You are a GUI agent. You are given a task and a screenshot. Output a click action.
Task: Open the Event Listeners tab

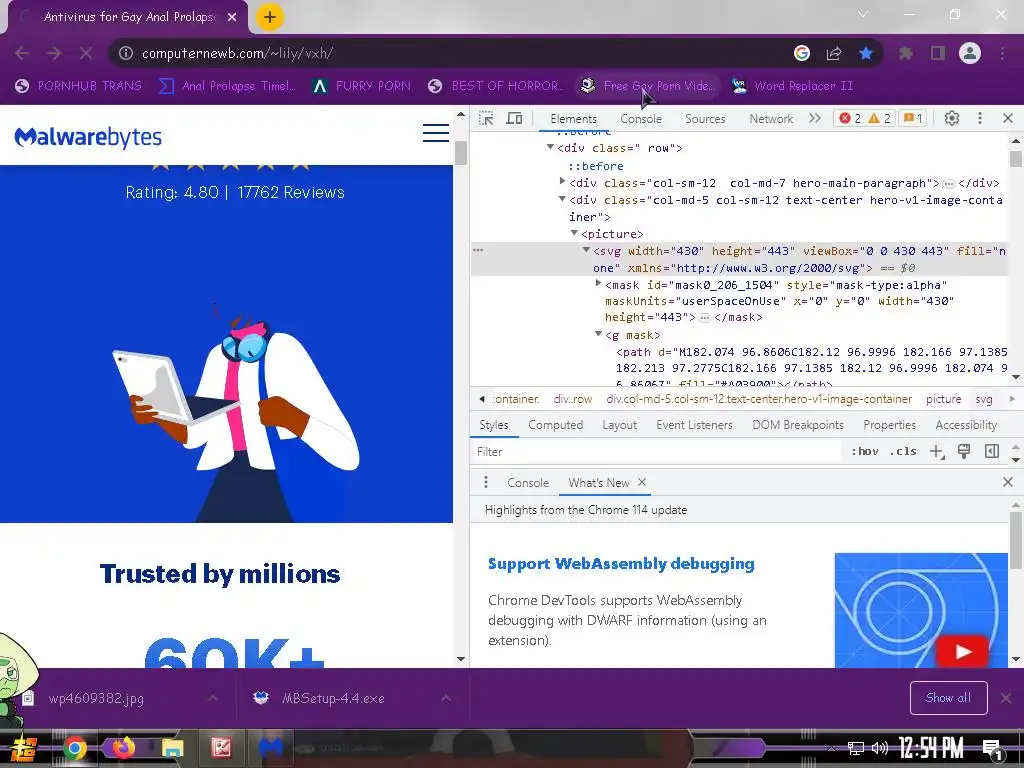694,424
